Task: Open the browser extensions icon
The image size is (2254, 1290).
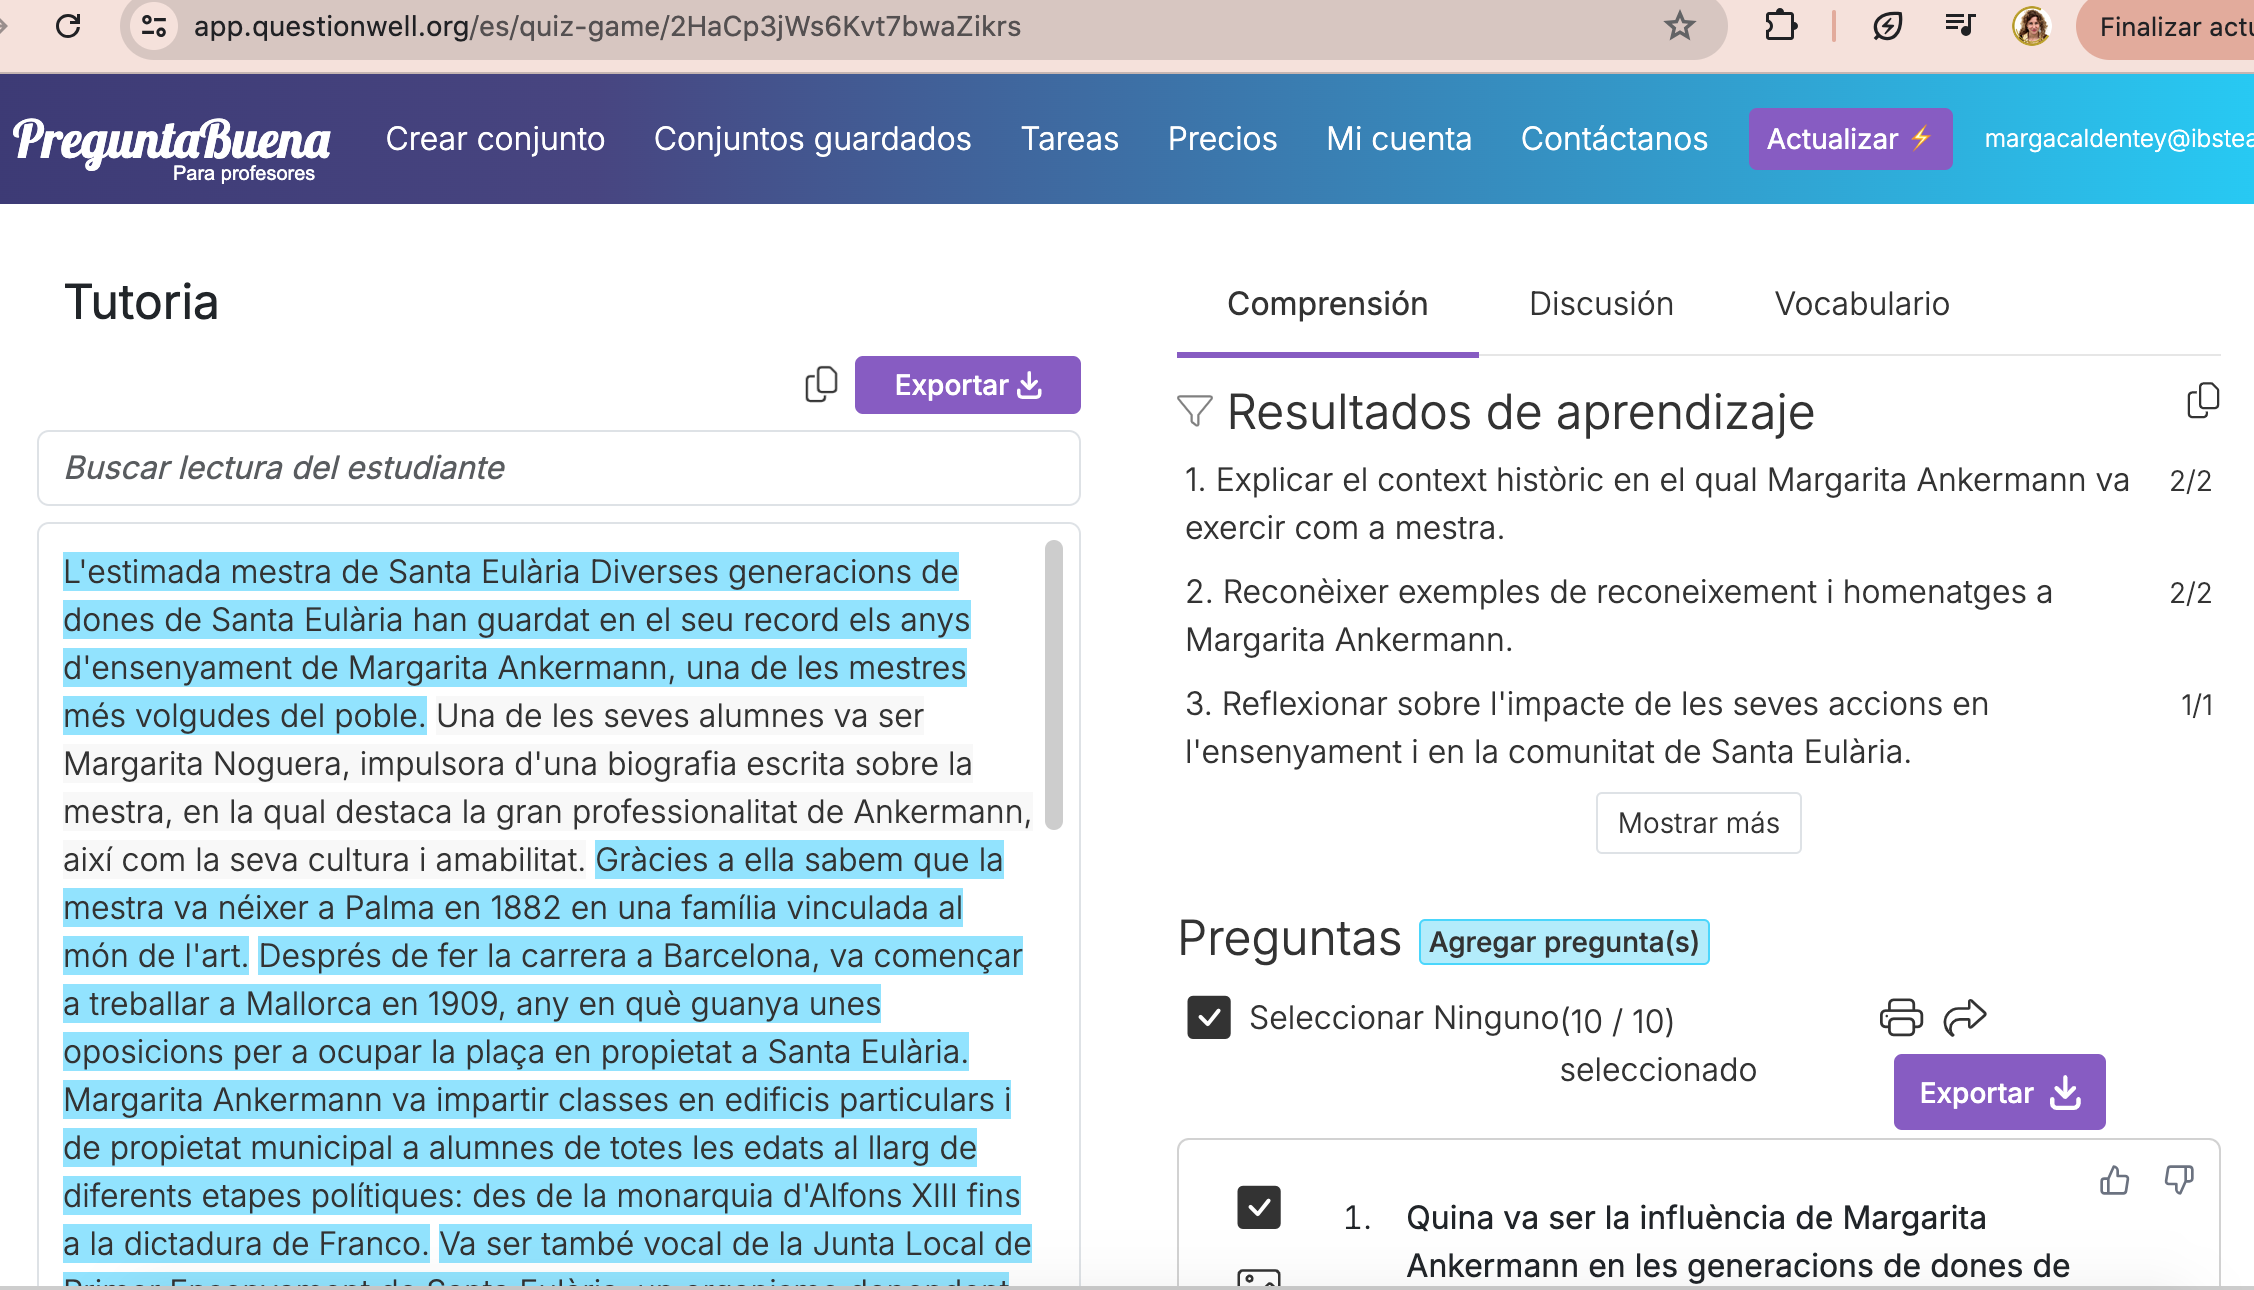Action: click(x=1780, y=26)
